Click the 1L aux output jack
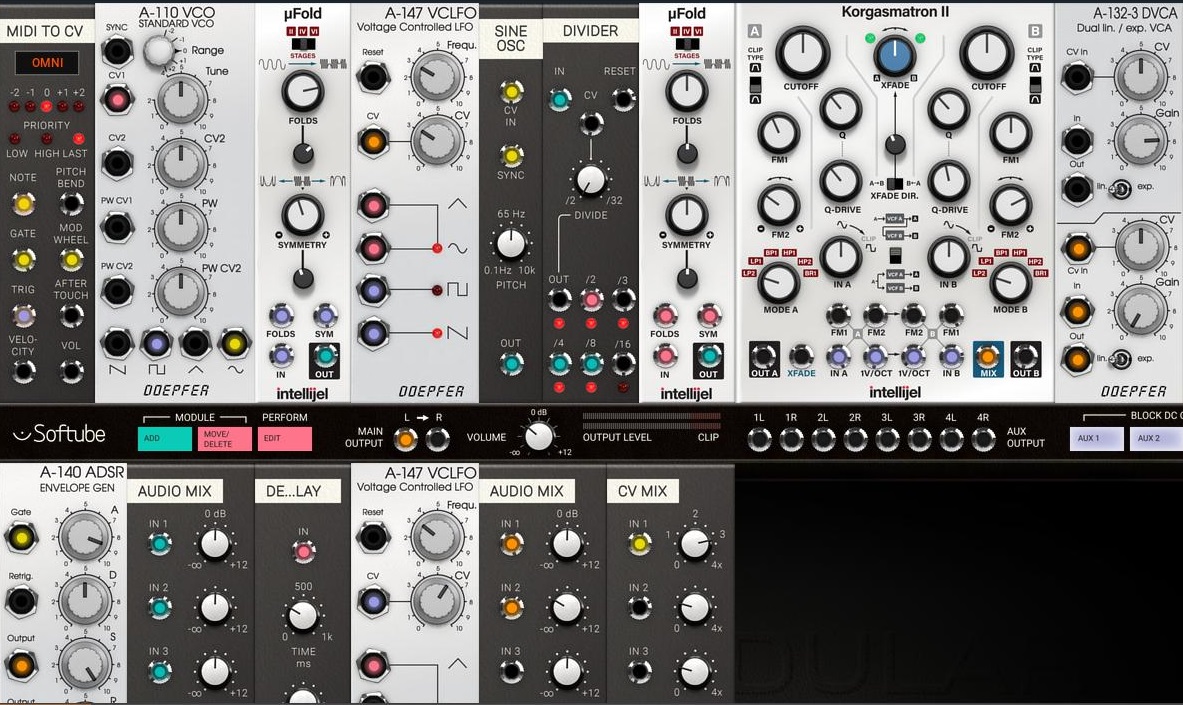The height and width of the screenshot is (705, 1183). pos(759,438)
